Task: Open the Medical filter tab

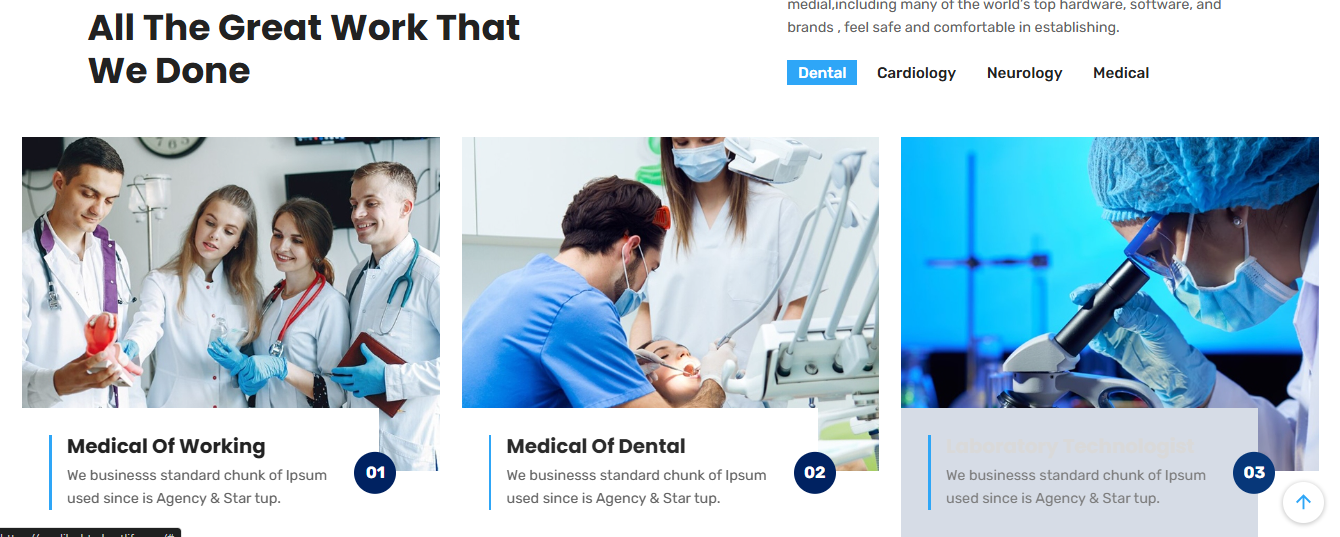Action: coord(1121,73)
